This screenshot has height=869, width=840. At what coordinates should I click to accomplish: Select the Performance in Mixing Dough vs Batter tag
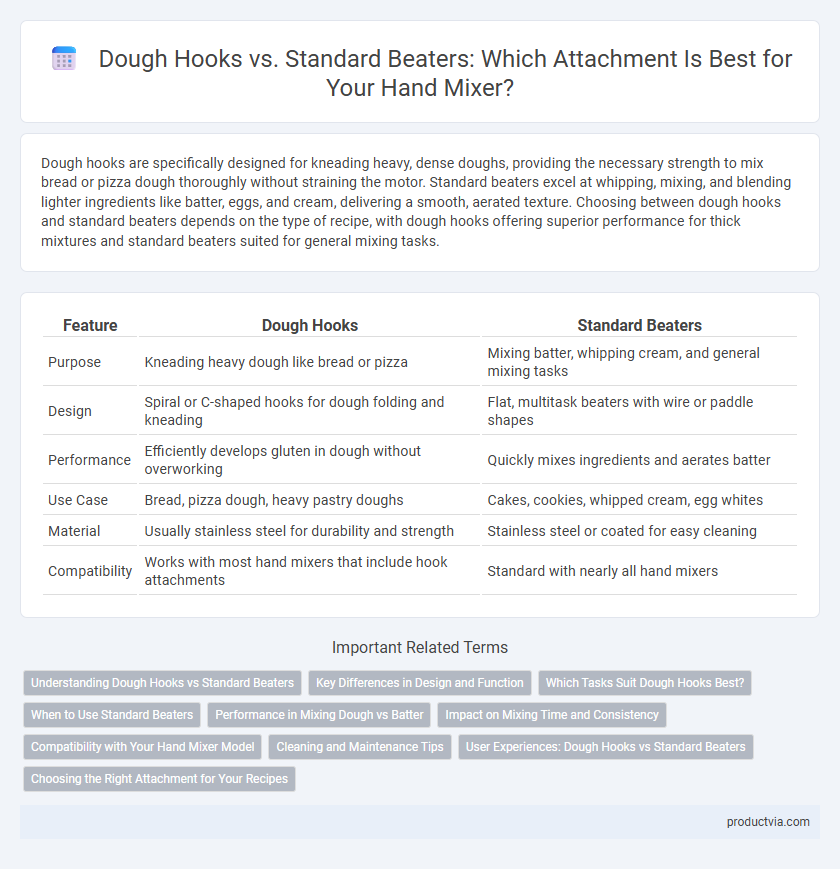(x=319, y=715)
